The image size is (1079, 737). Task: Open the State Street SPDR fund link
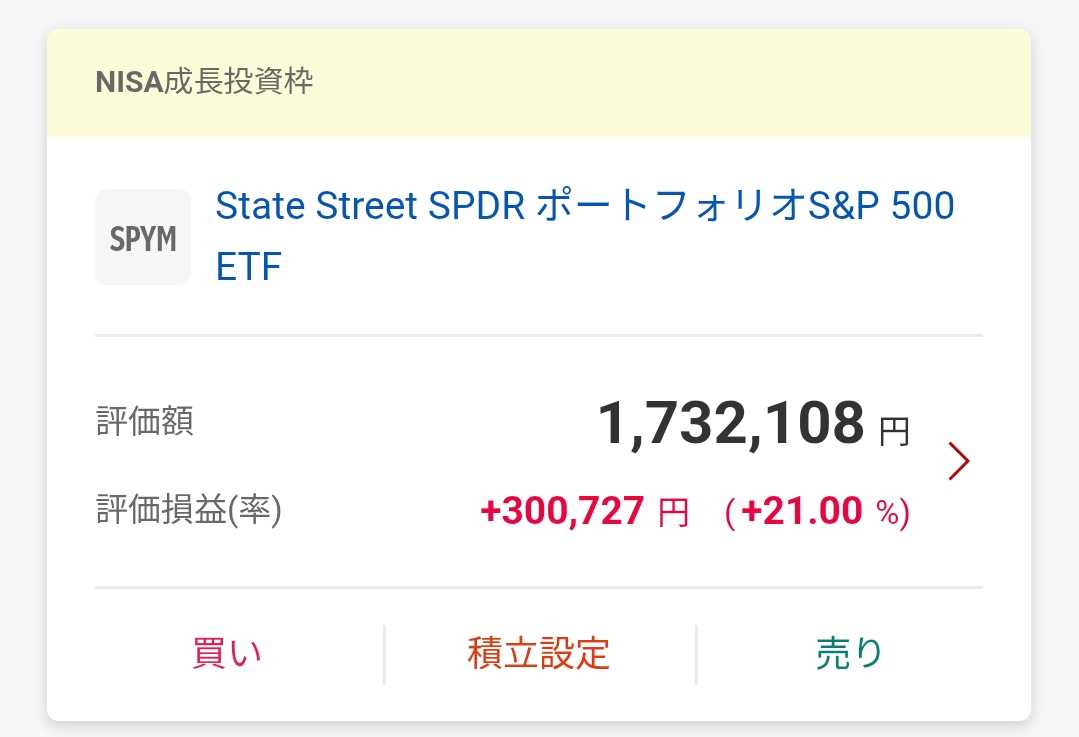click(584, 207)
